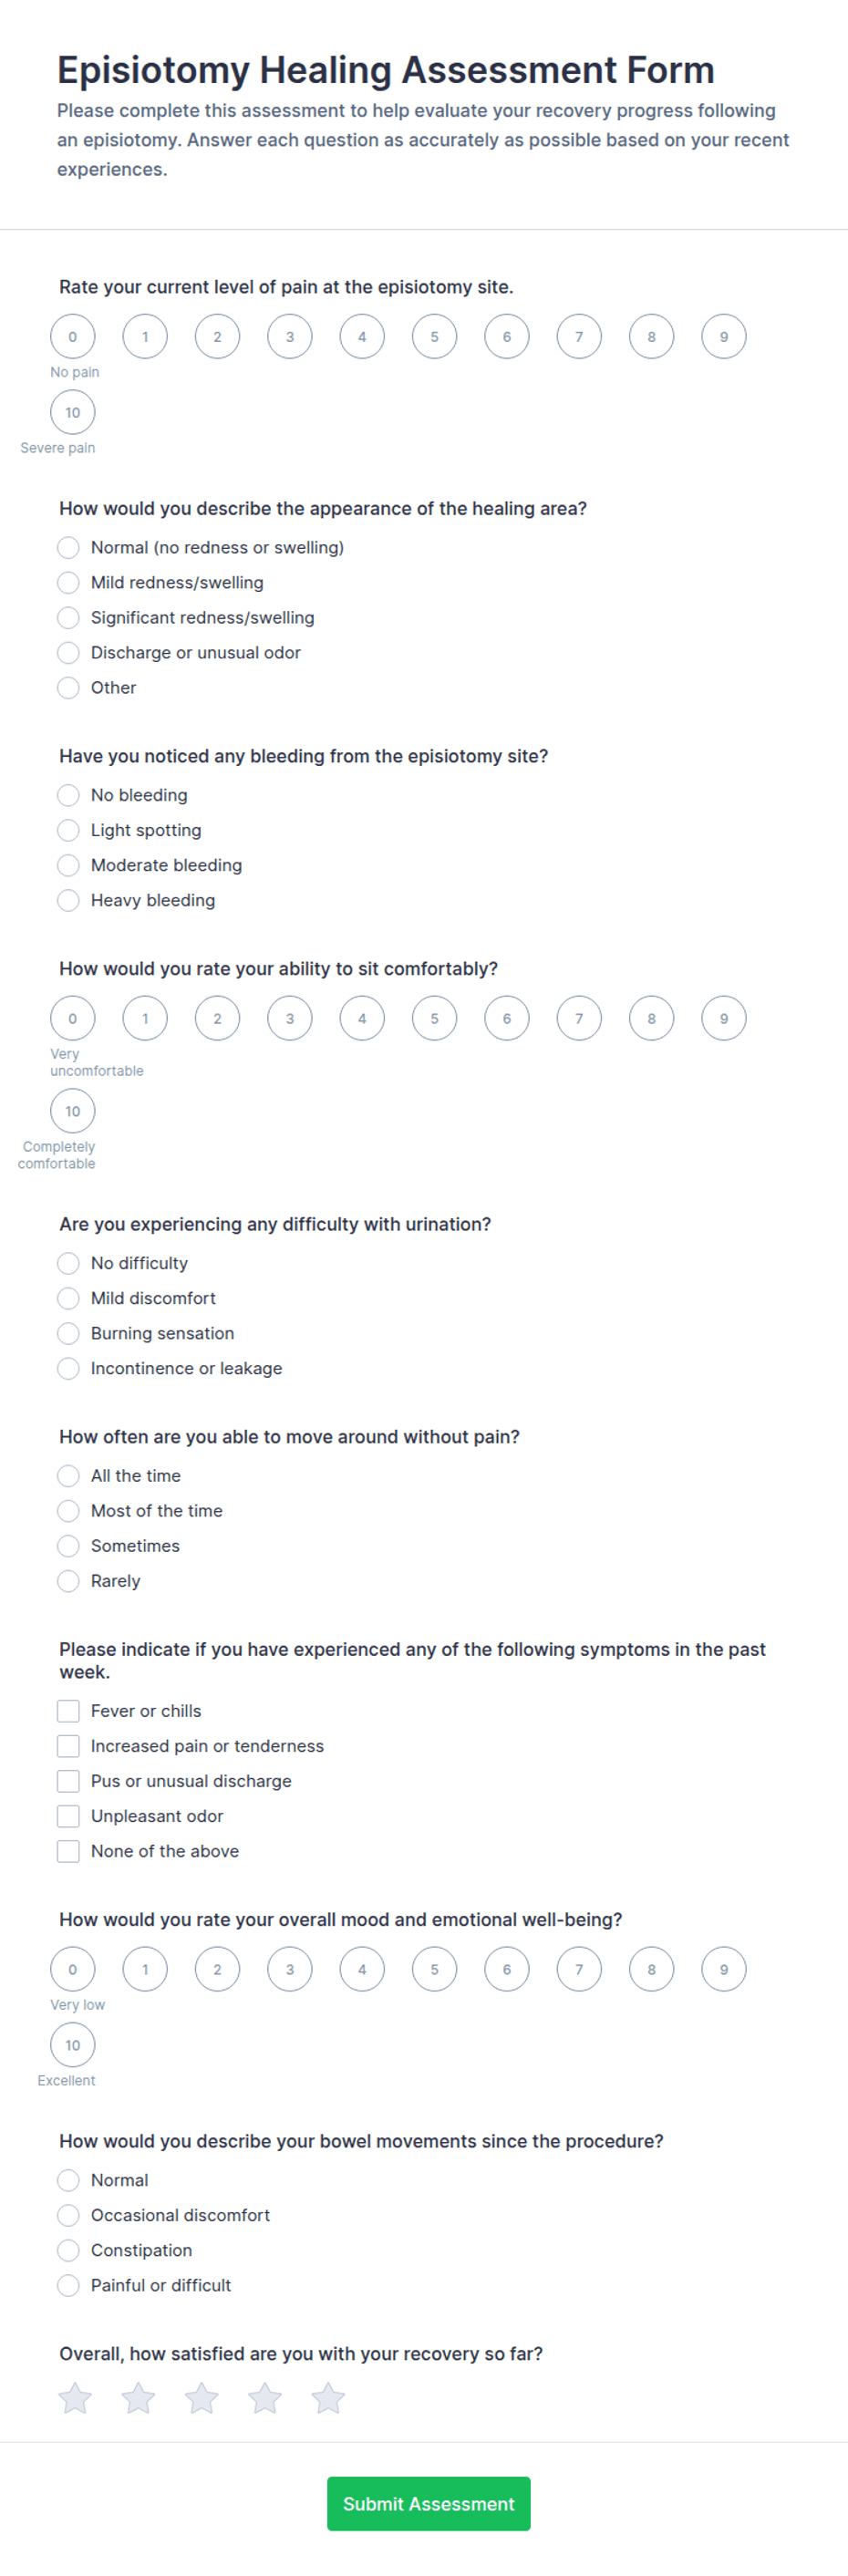Give five stars for recovery satisfaction

point(328,2397)
